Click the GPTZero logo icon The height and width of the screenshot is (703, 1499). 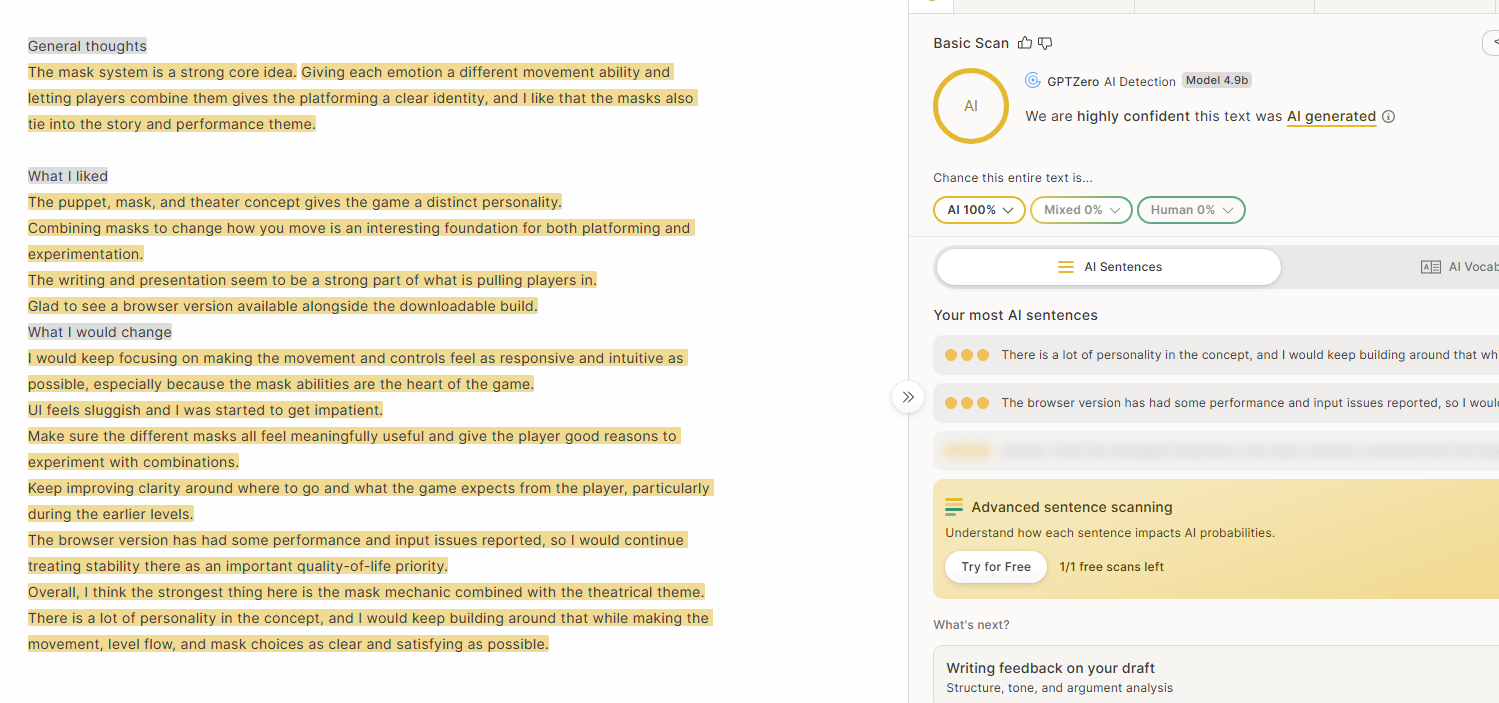[1033, 81]
